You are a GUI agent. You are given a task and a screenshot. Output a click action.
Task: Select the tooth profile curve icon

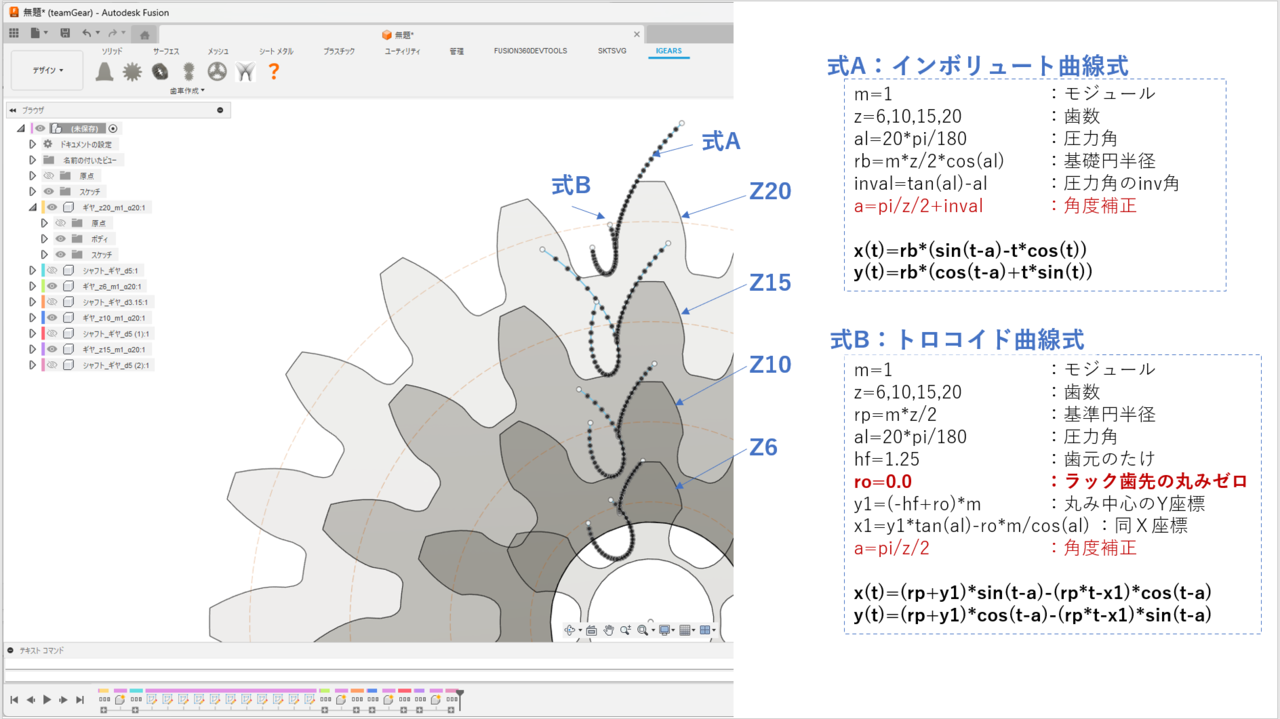(x=244, y=71)
